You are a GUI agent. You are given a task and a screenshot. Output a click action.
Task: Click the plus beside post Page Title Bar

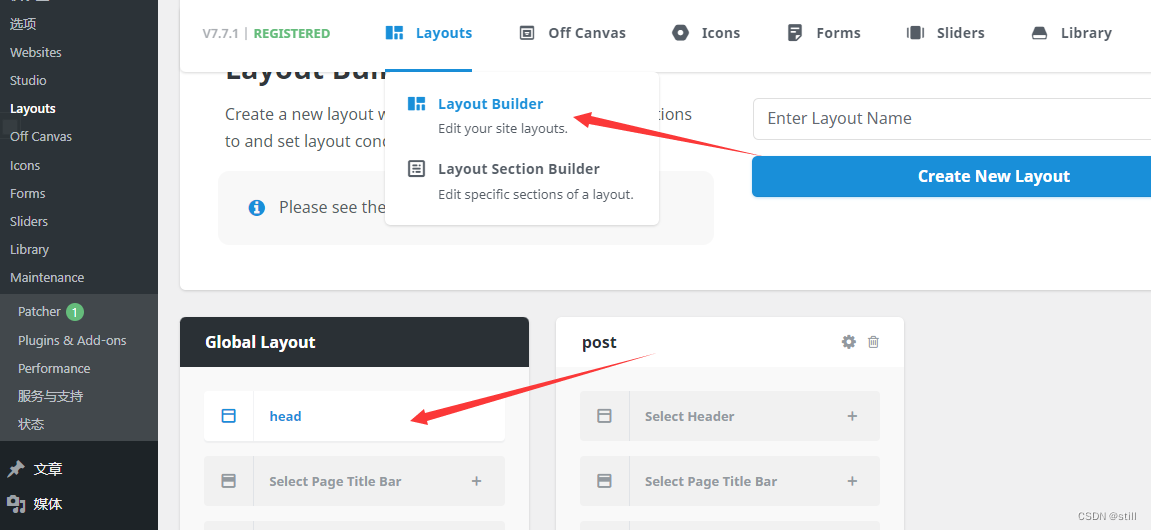click(852, 481)
